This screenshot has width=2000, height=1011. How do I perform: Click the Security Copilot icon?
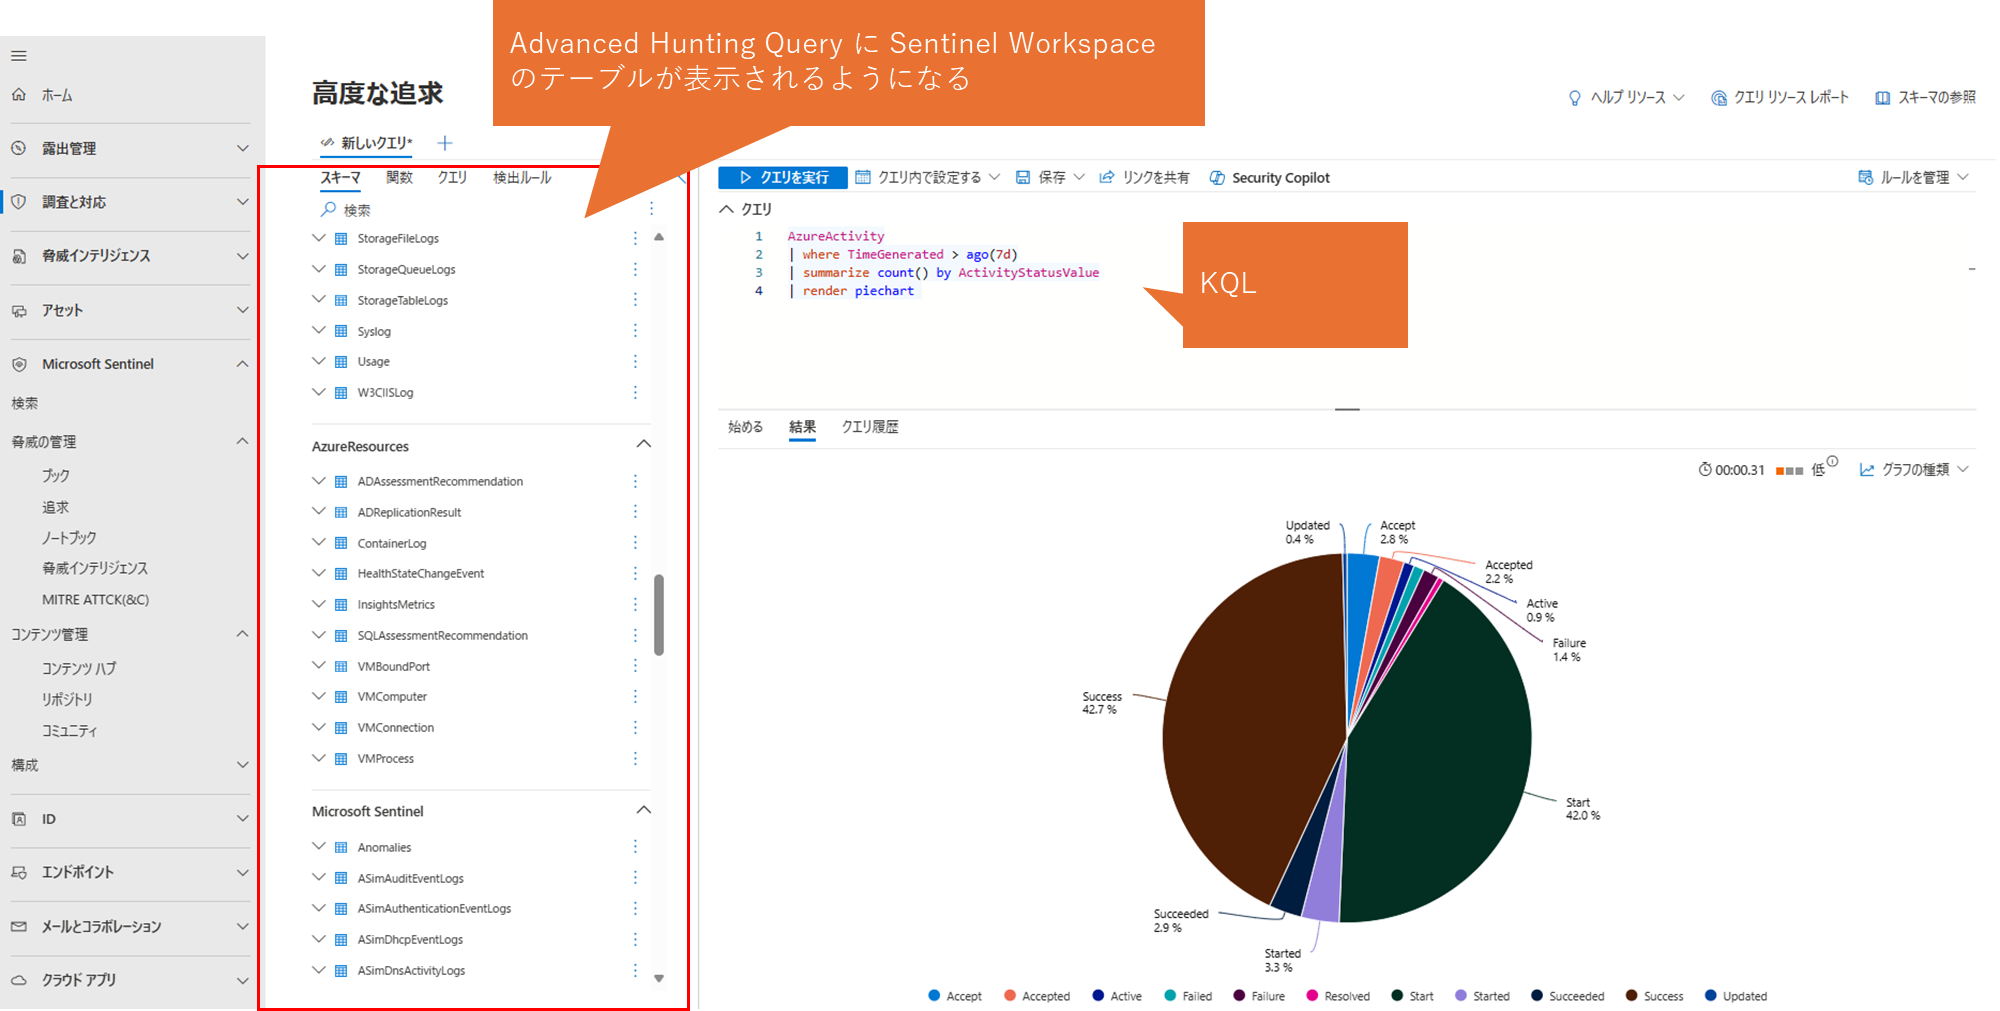[1217, 178]
